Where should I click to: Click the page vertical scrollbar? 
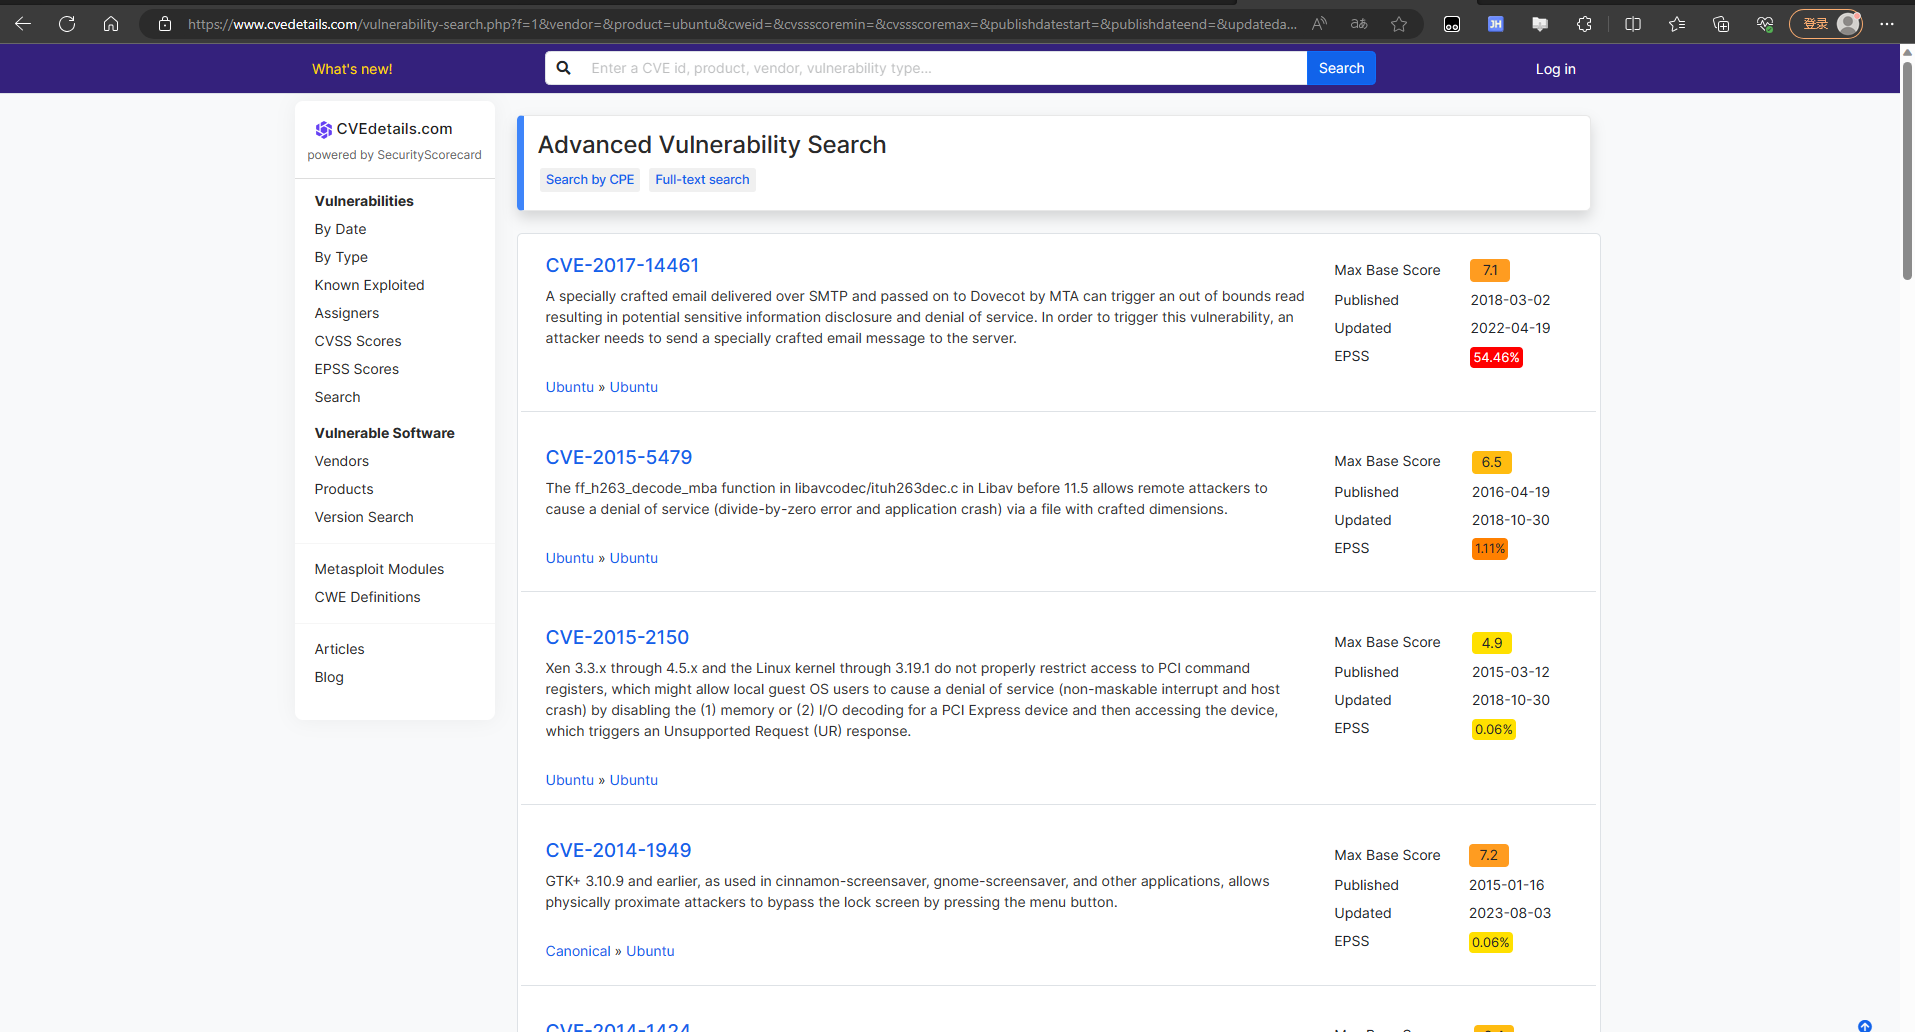[1907, 170]
